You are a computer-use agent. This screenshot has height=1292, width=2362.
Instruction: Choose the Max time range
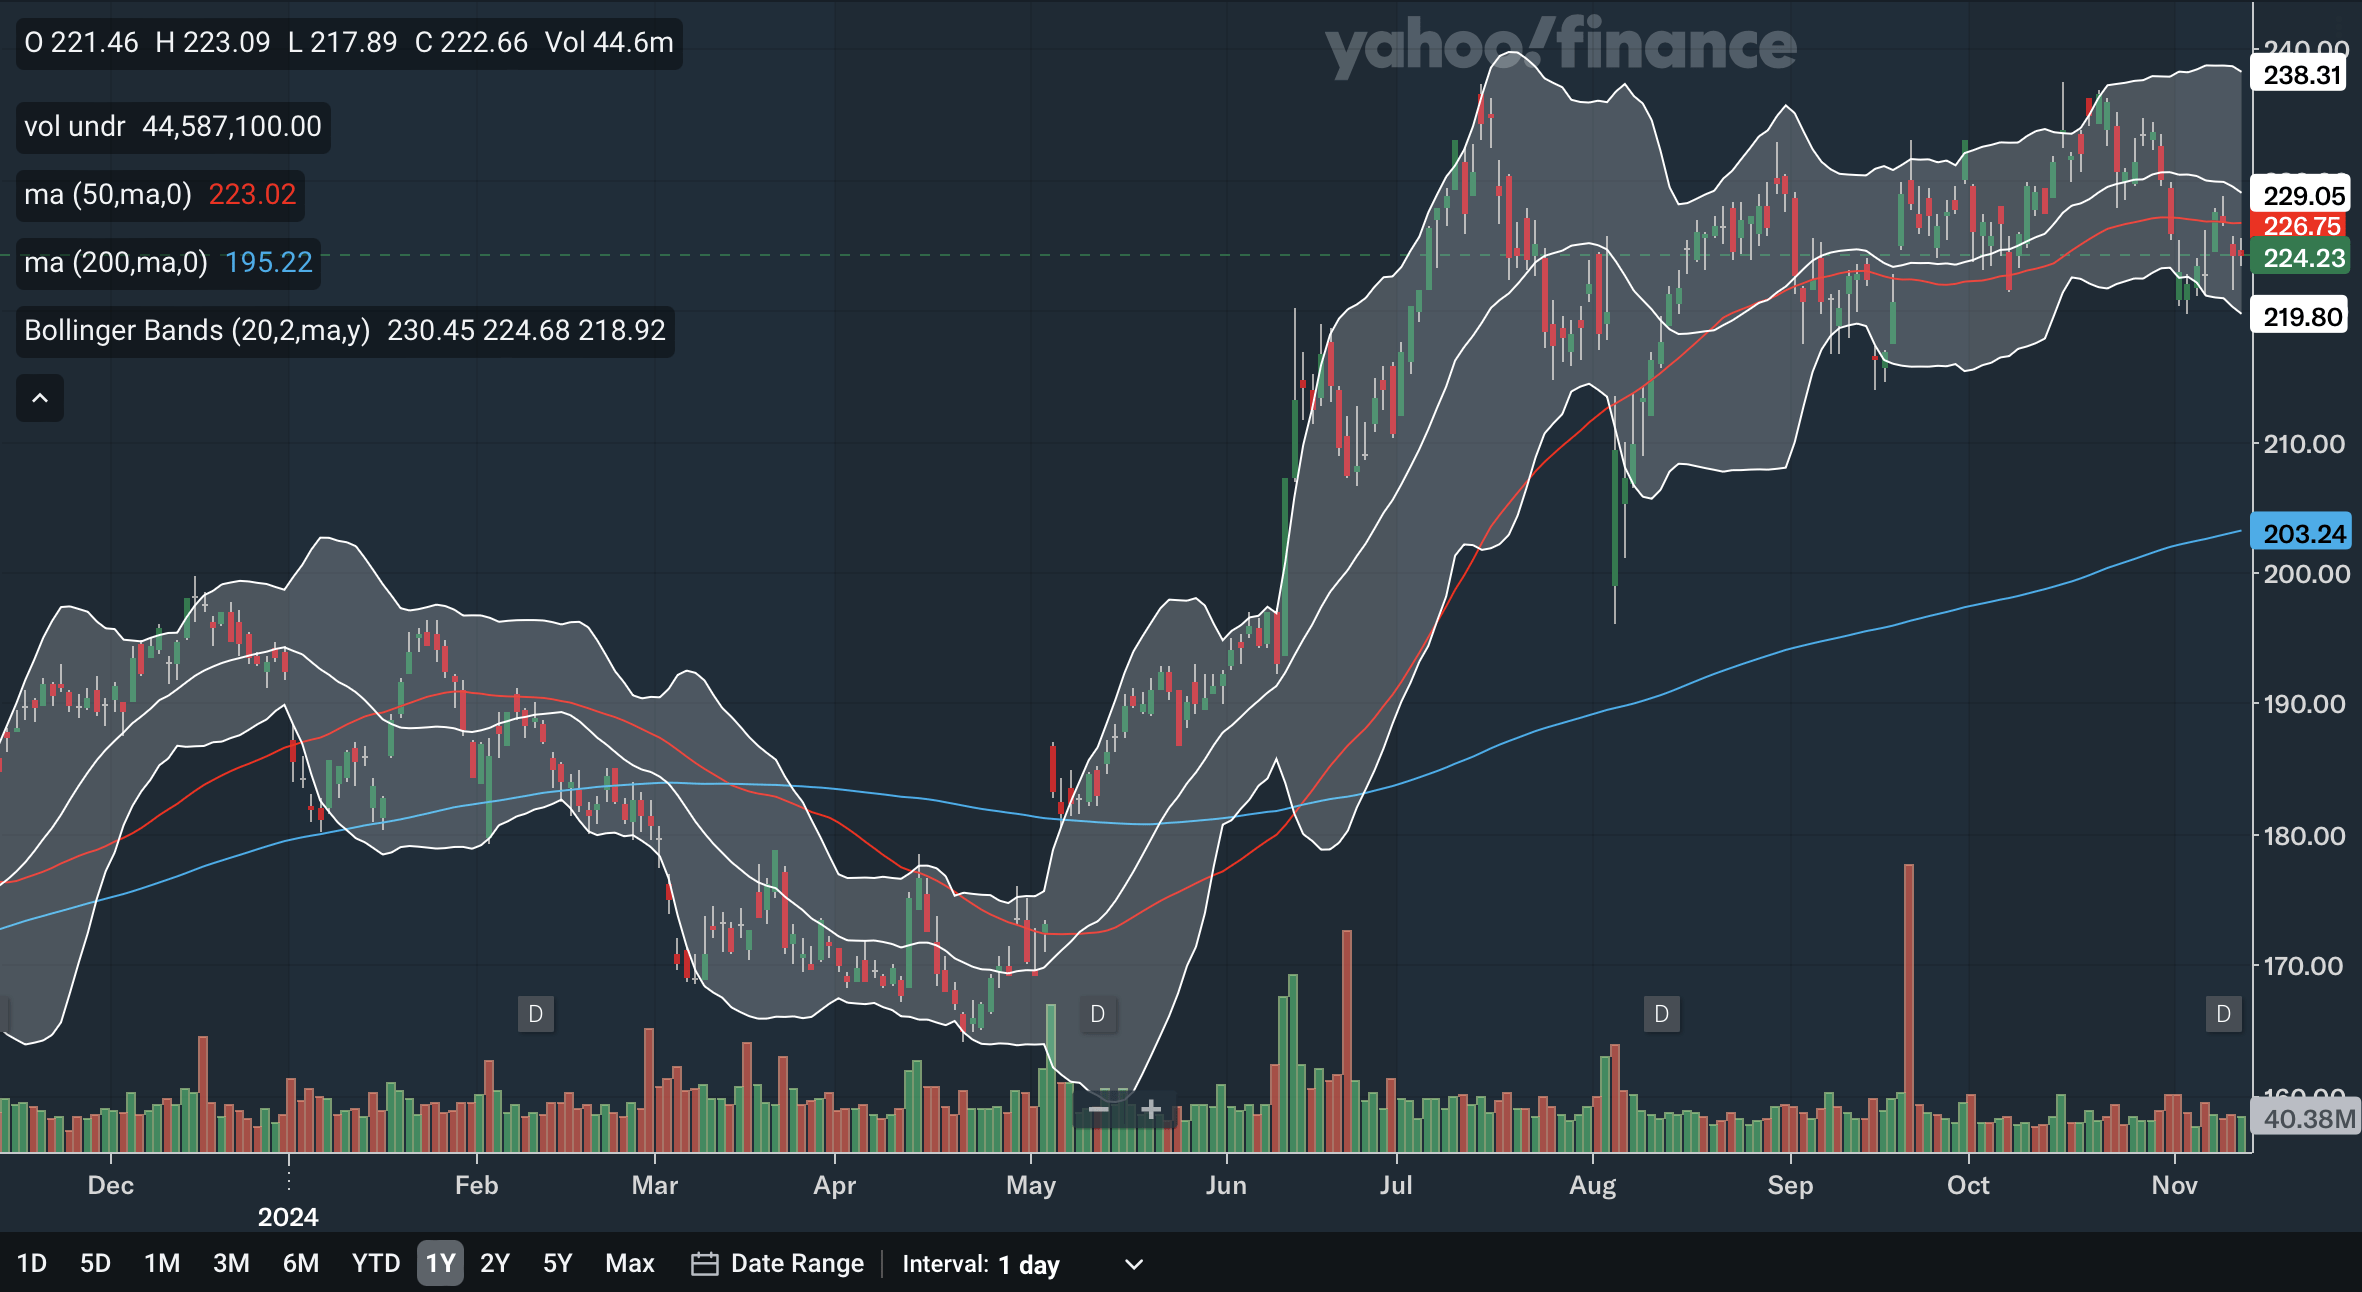[629, 1264]
